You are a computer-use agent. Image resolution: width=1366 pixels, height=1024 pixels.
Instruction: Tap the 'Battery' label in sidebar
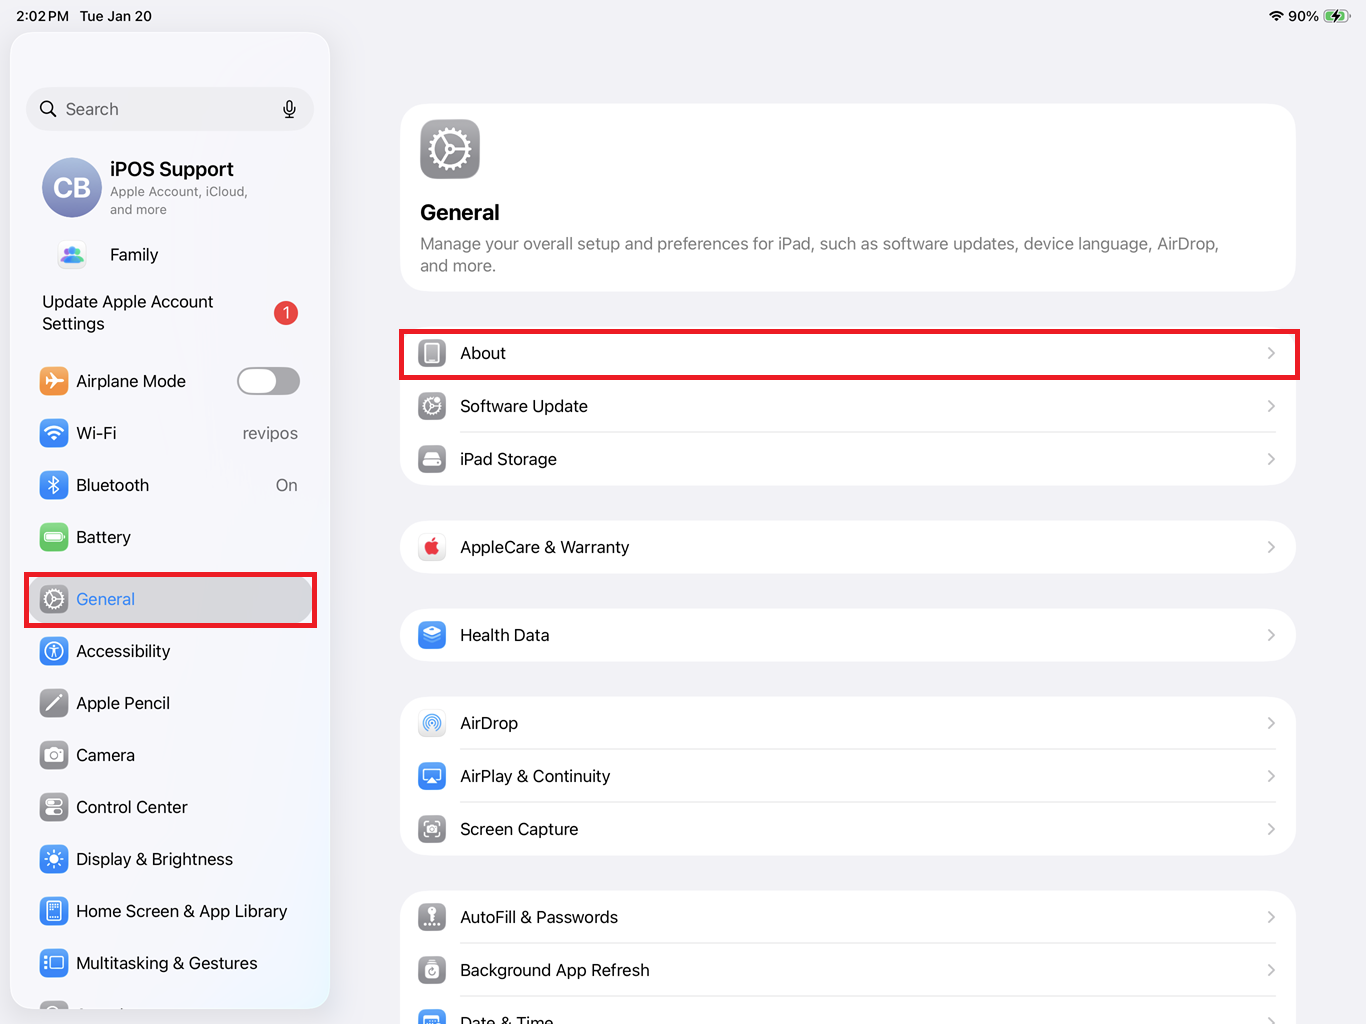point(103,537)
